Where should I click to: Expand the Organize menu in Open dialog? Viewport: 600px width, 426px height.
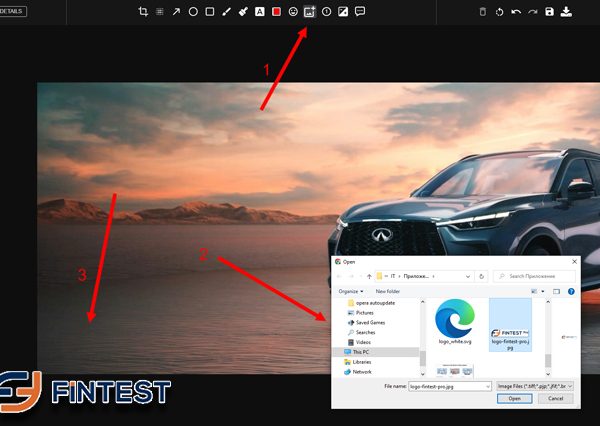(349, 291)
